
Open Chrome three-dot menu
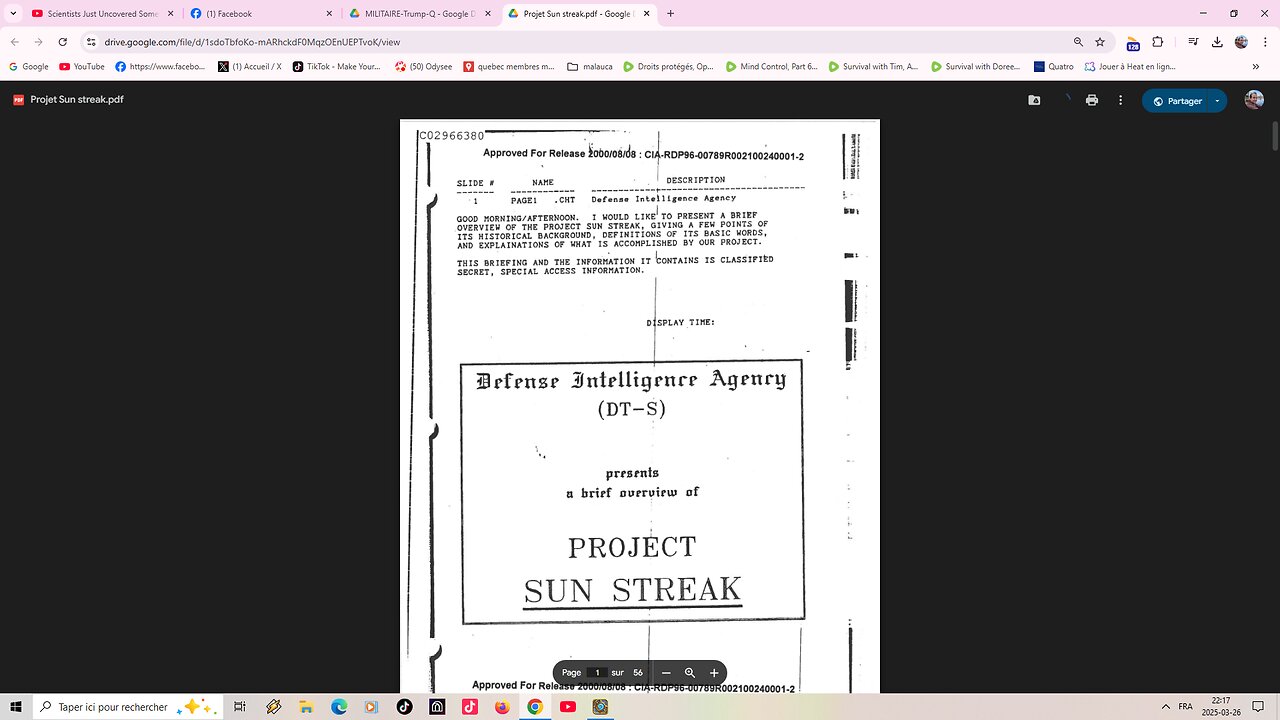point(1265,42)
